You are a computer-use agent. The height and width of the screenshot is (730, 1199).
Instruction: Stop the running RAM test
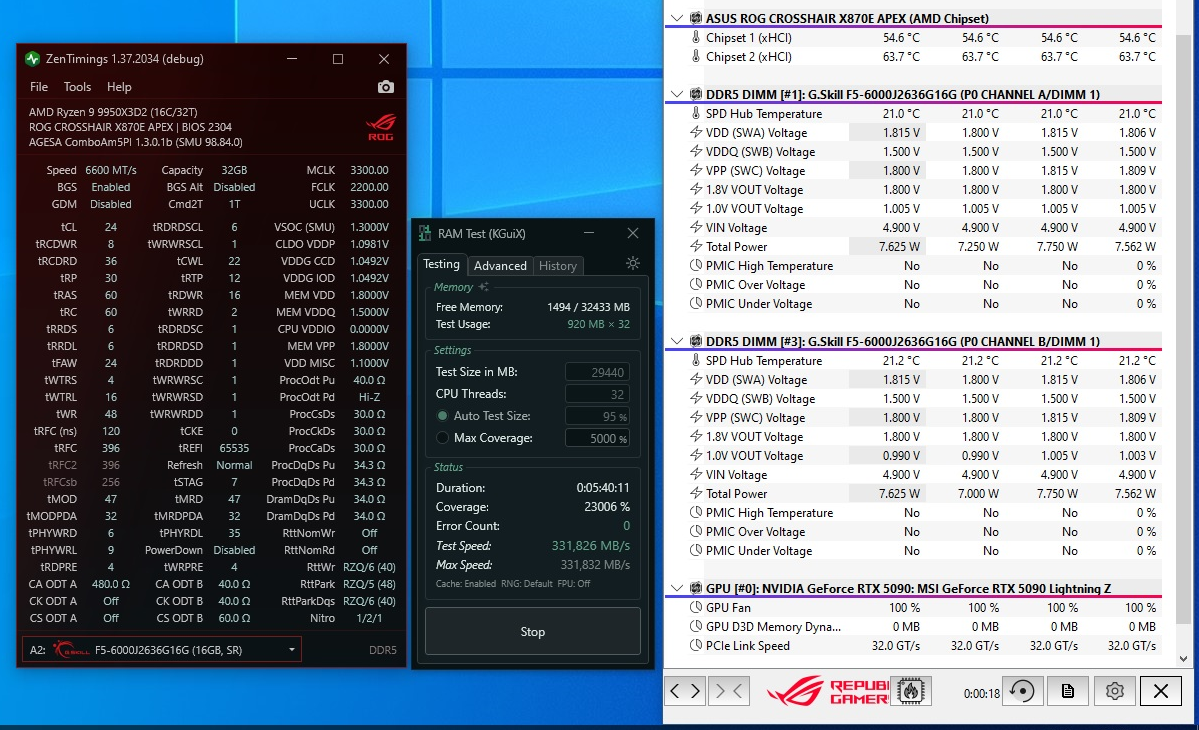pos(532,631)
